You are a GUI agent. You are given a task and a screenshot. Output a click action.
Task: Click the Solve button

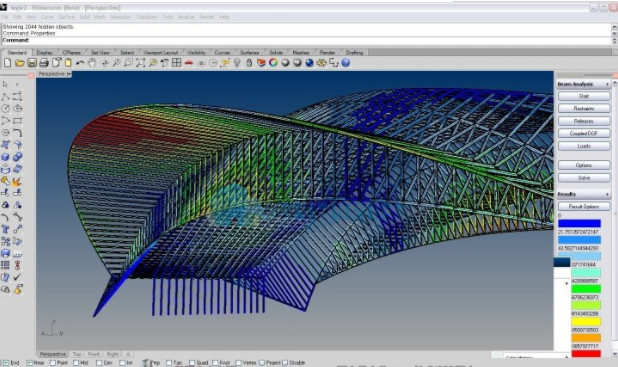pos(584,178)
